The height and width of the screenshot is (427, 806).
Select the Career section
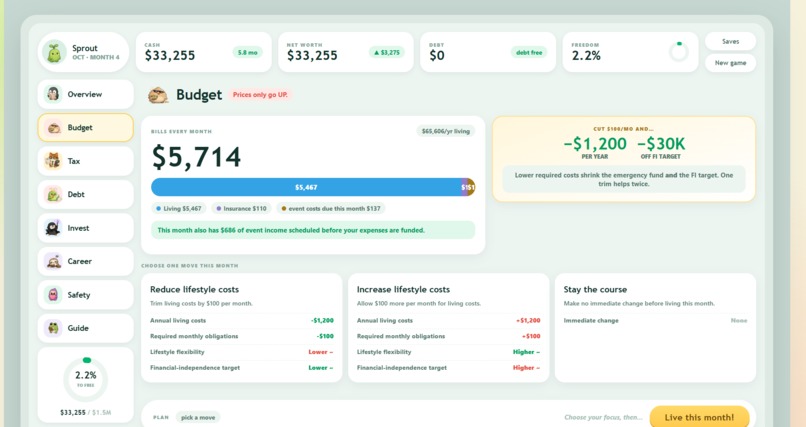click(85, 261)
